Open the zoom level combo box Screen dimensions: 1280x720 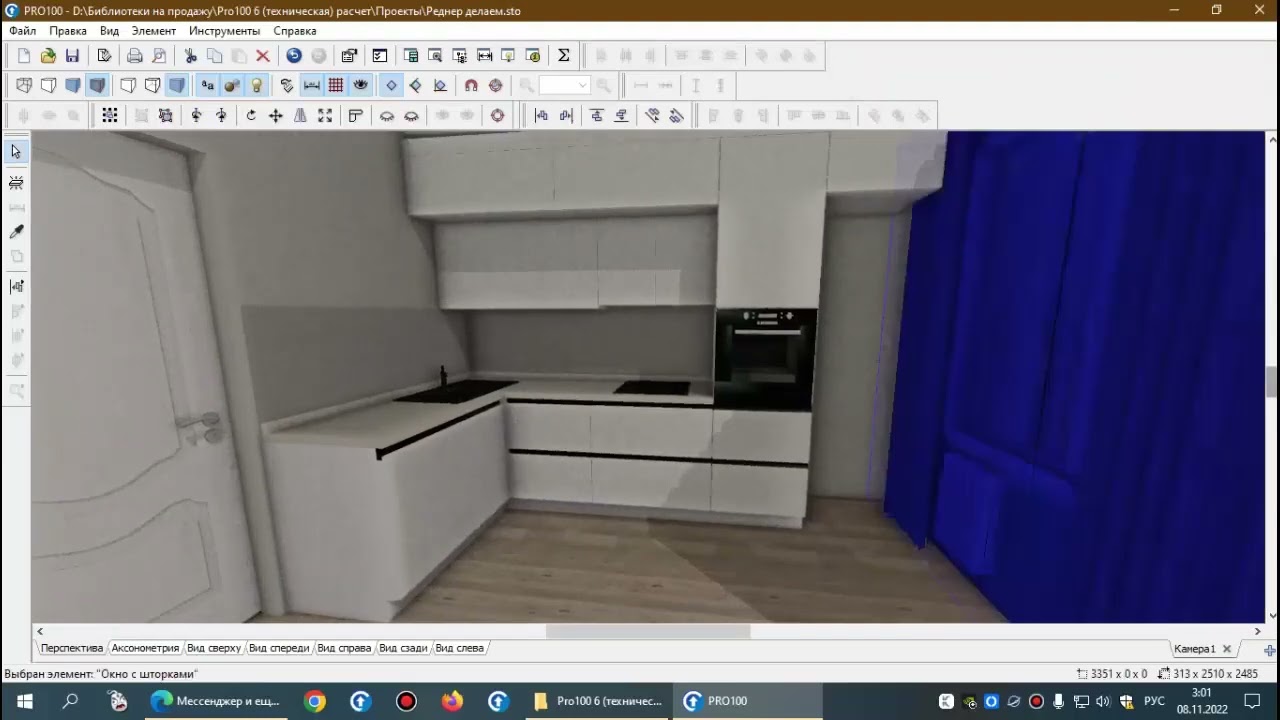pos(564,85)
